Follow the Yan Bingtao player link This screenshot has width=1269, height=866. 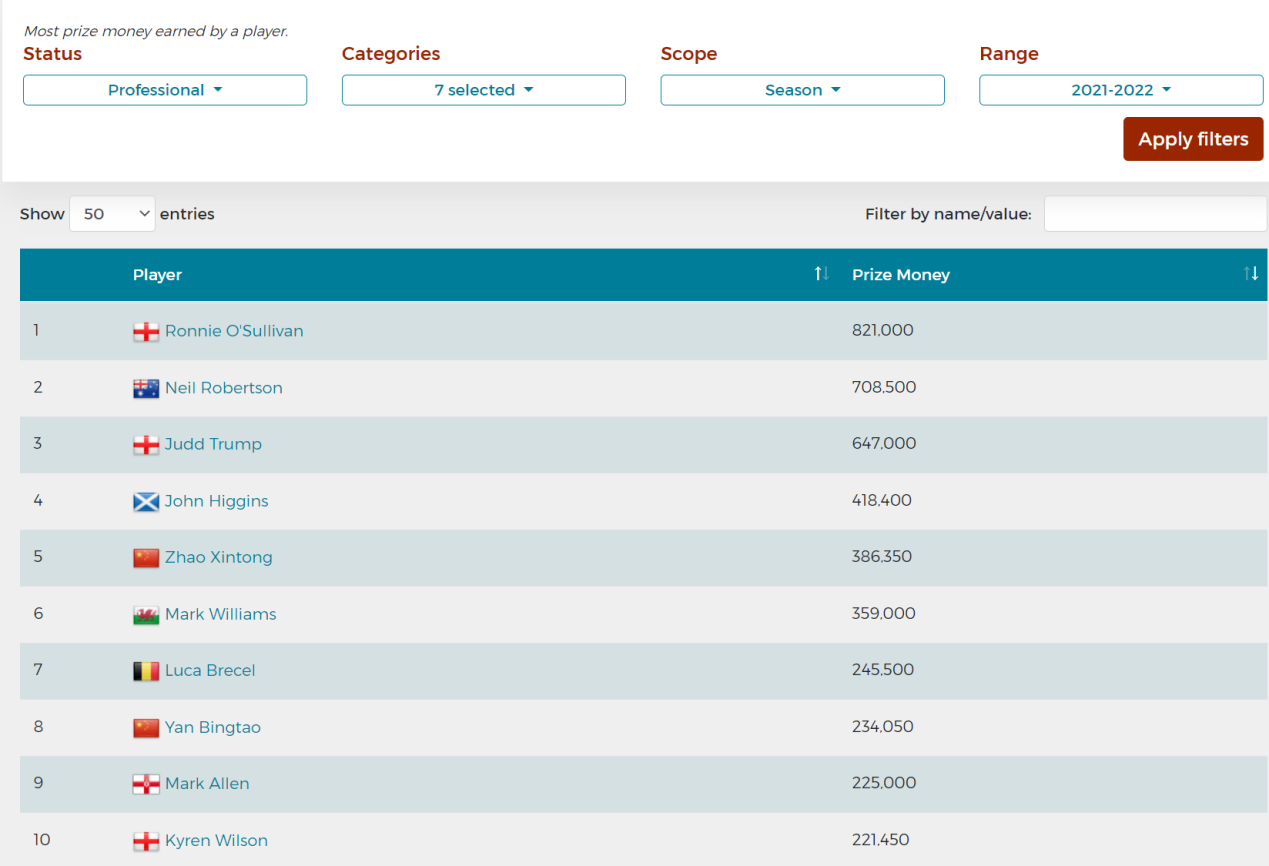click(212, 728)
